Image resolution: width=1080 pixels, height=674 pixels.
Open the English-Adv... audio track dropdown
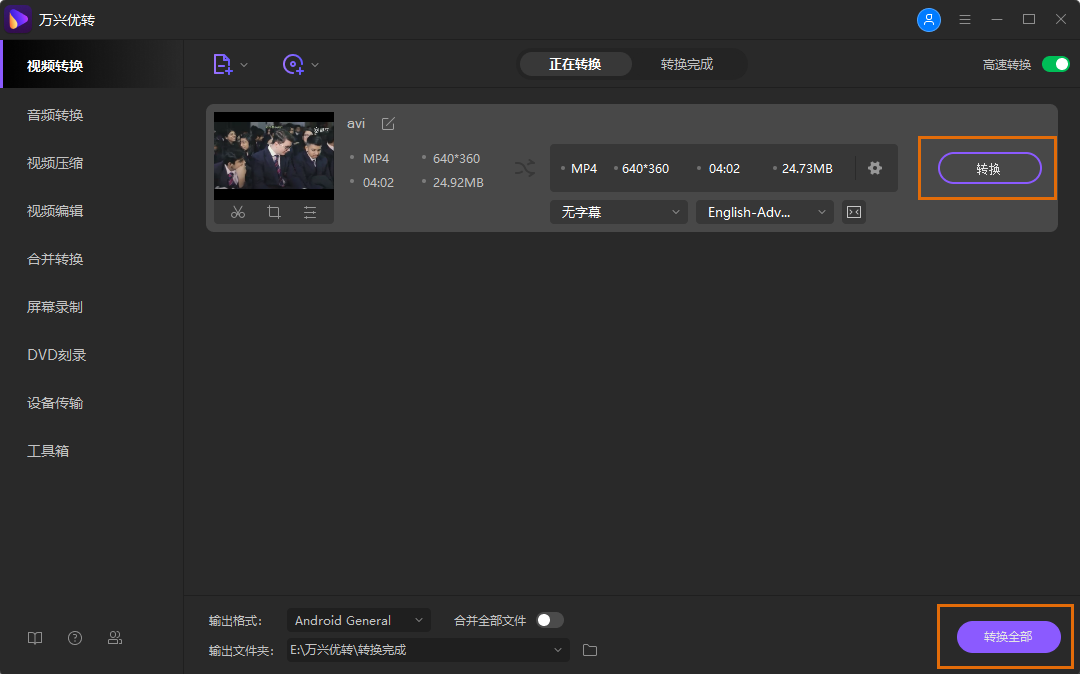[x=765, y=212]
